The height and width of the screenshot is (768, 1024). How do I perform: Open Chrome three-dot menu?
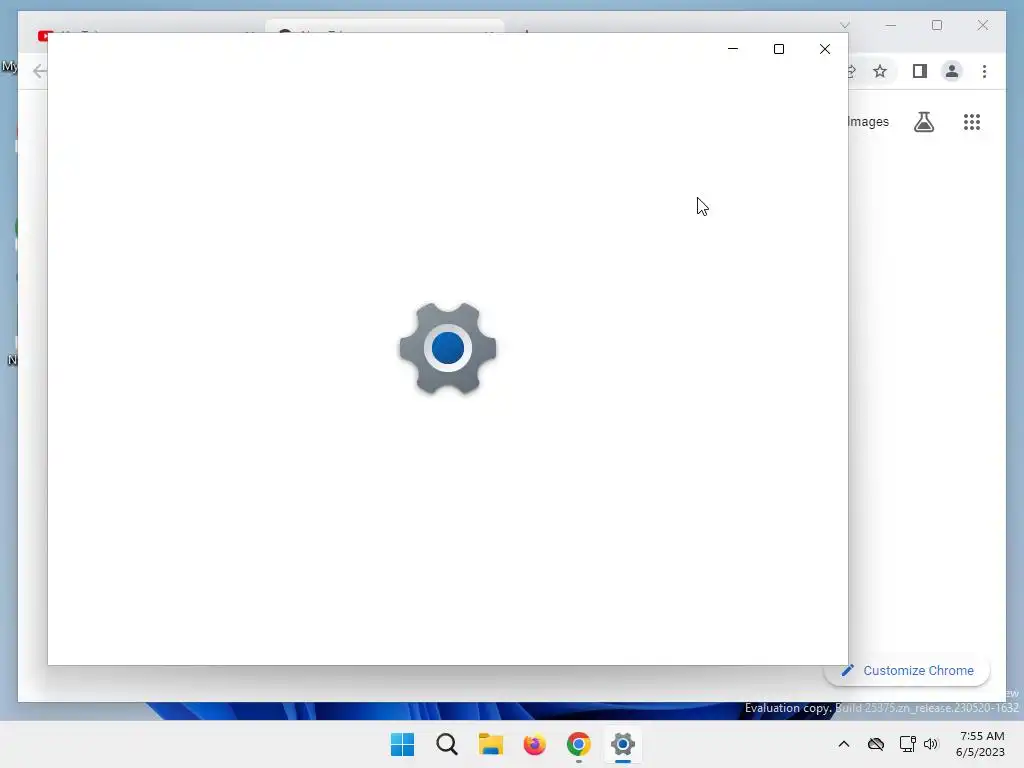point(984,71)
